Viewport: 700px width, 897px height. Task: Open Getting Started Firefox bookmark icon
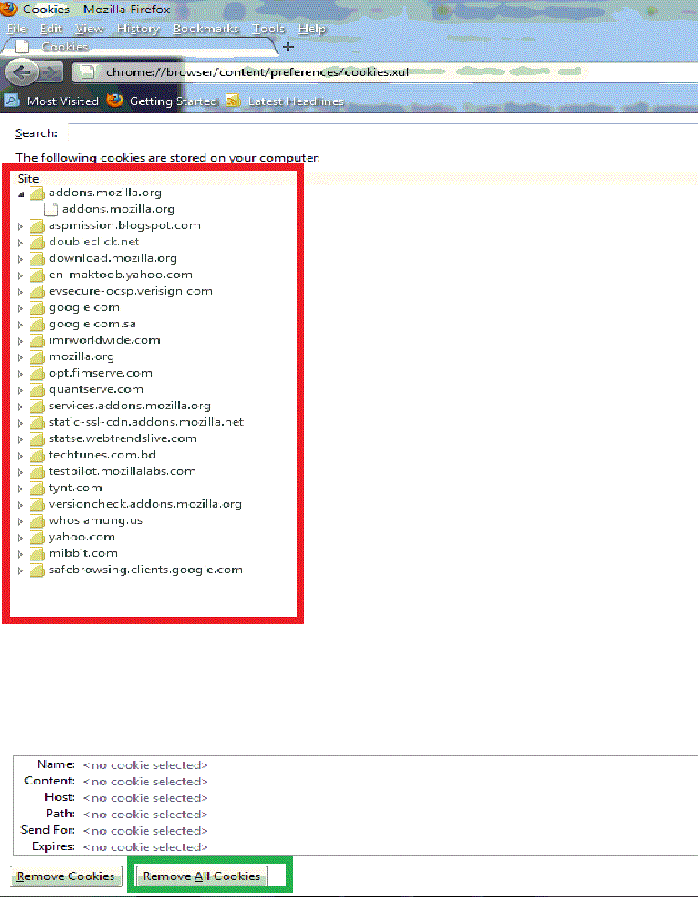tap(115, 101)
